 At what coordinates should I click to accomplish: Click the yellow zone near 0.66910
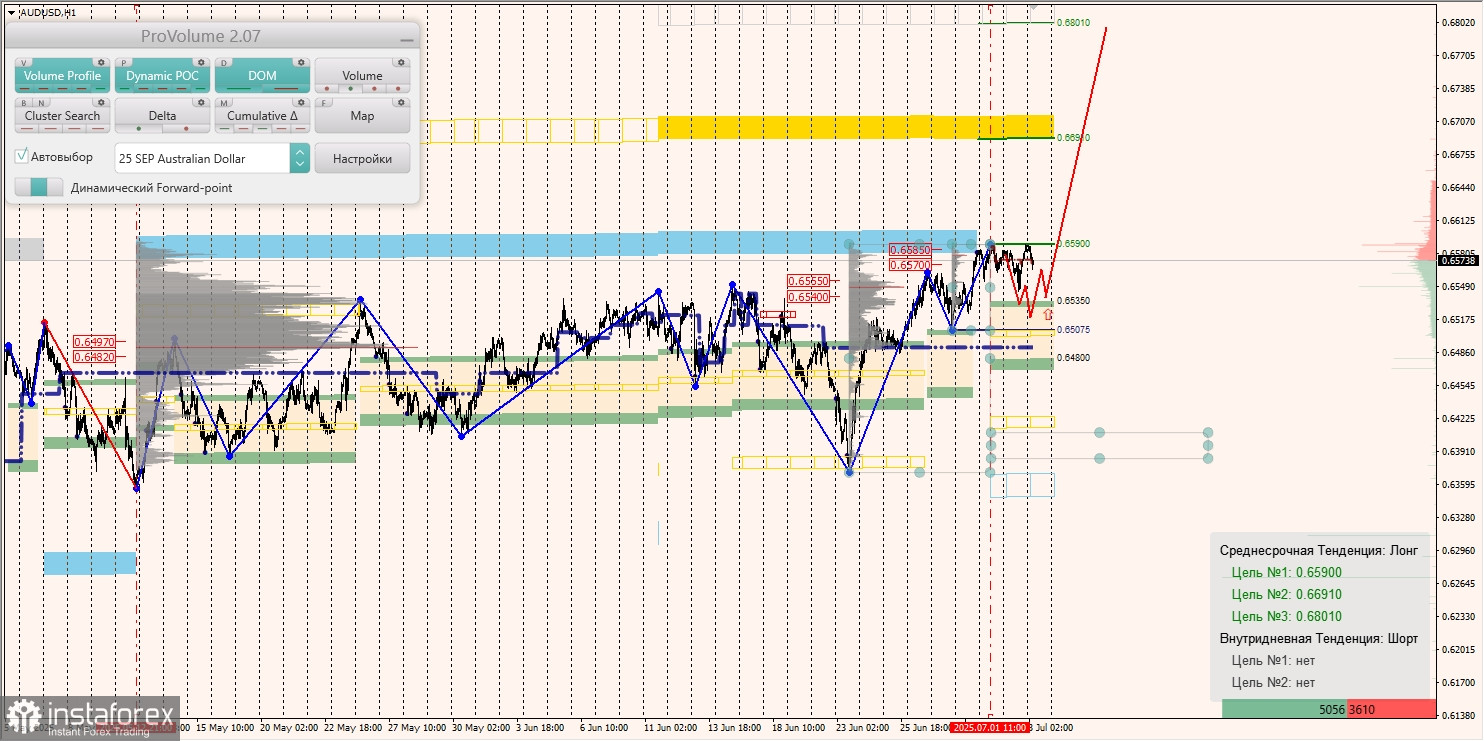[x=855, y=127]
